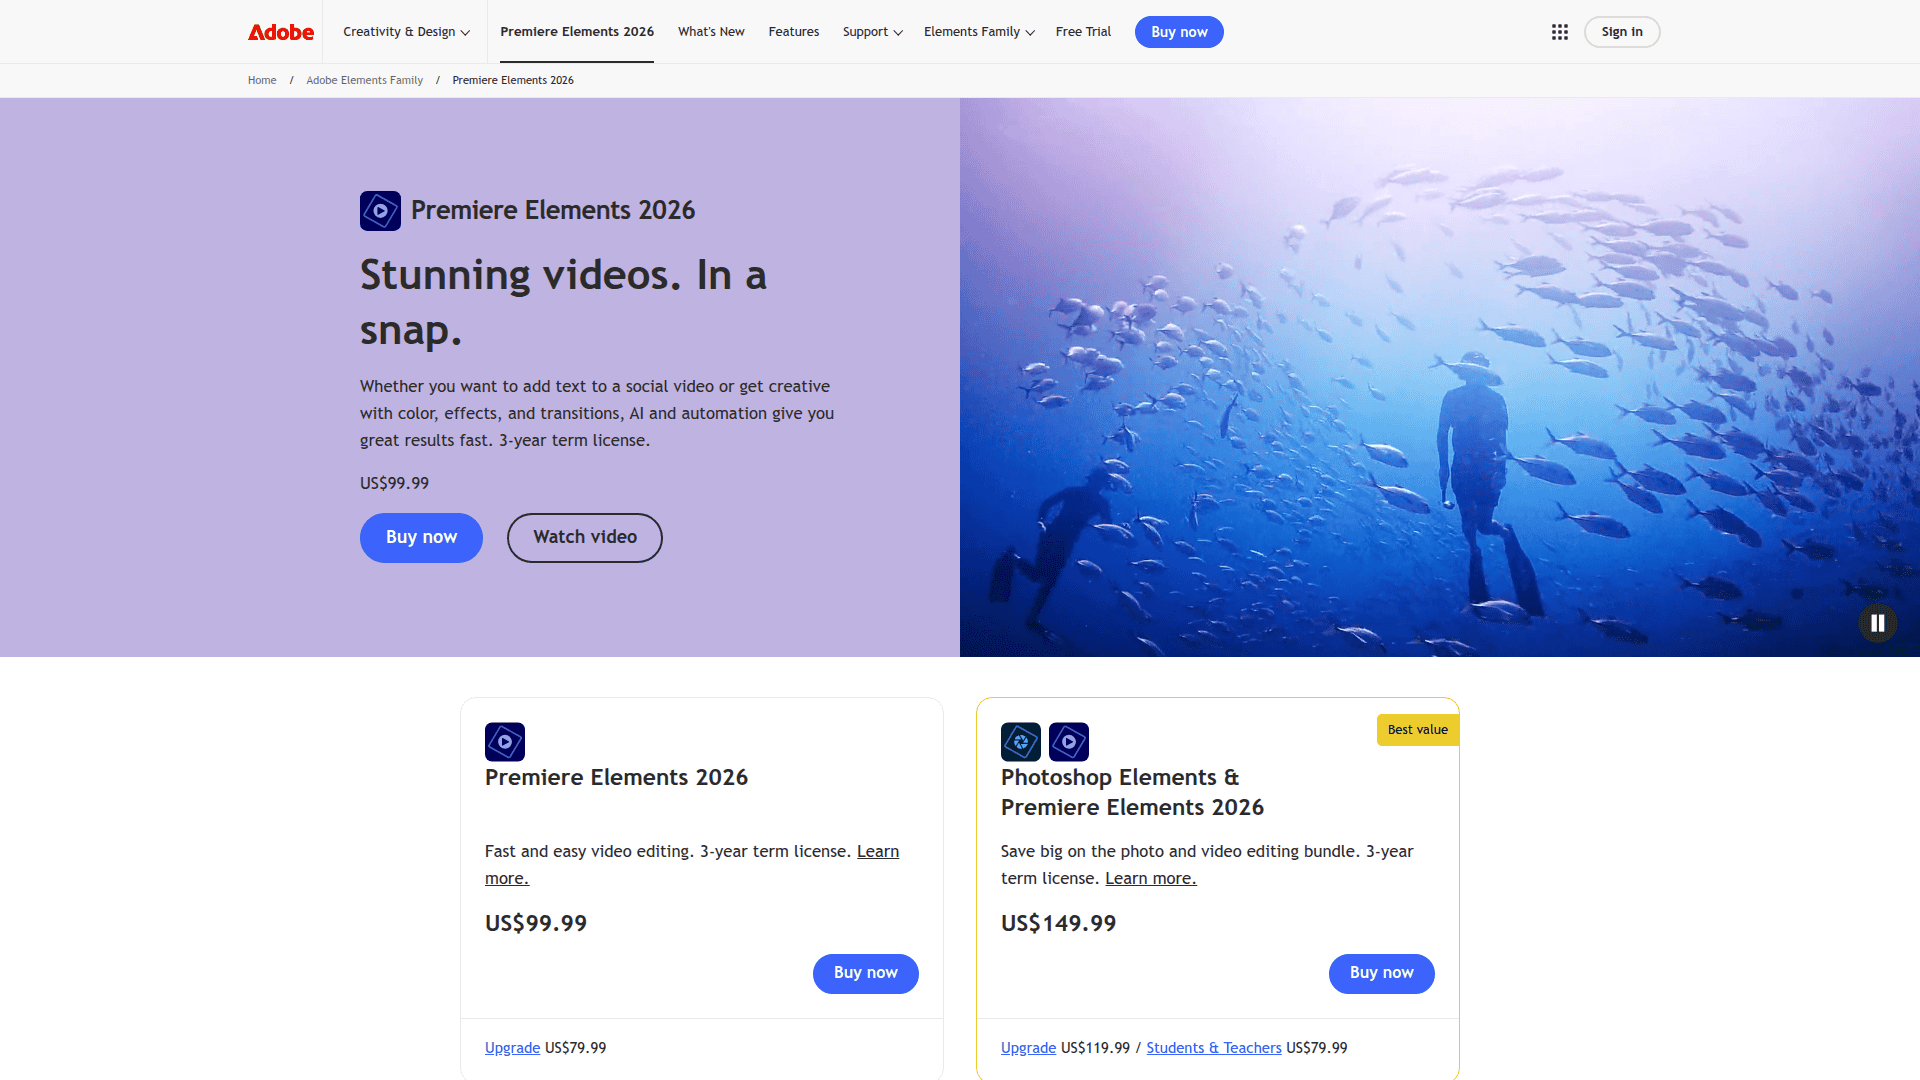
Task: Open Students & Teachers pricing link
Action: tap(1214, 1048)
